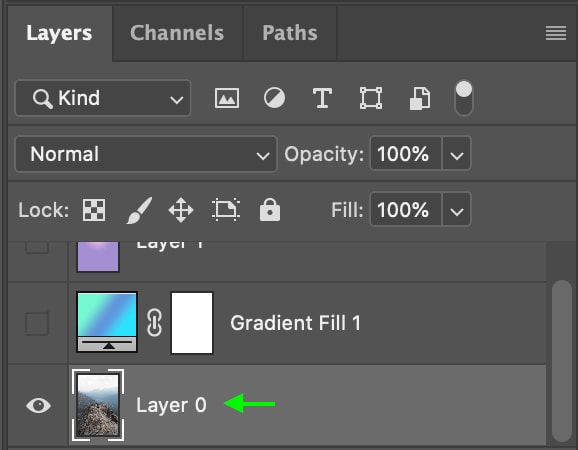
Task: Filter for type layers icon
Action: tap(322, 98)
